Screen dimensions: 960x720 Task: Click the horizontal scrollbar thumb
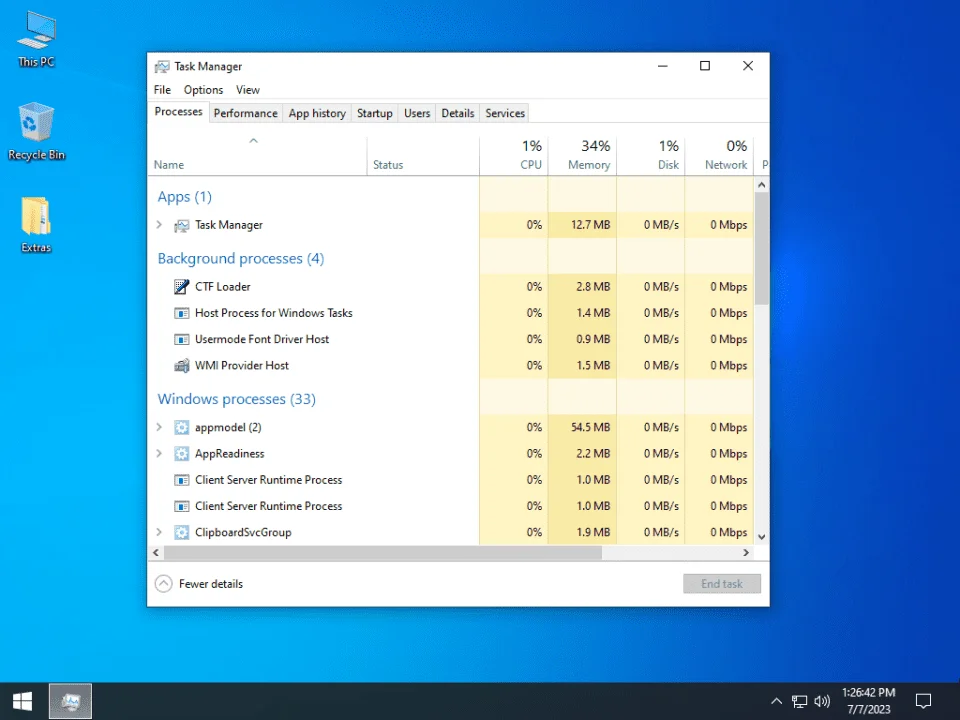383,552
